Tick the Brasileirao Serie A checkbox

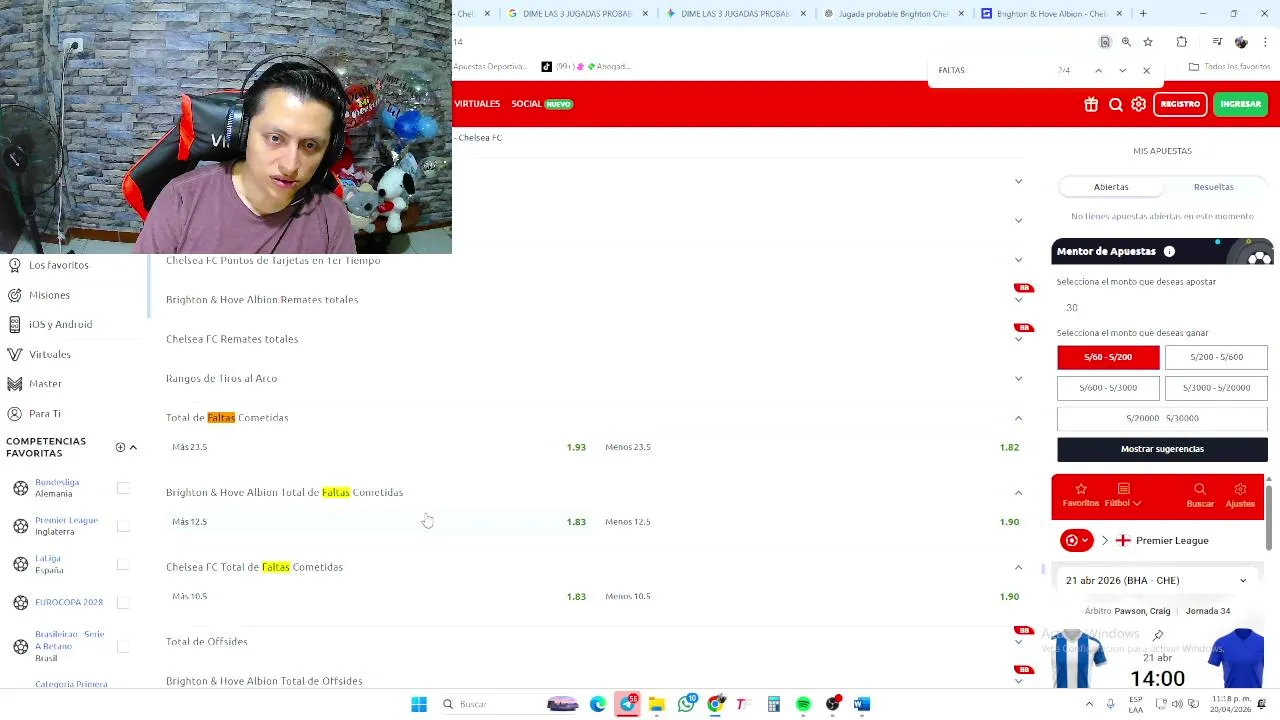coord(123,647)
